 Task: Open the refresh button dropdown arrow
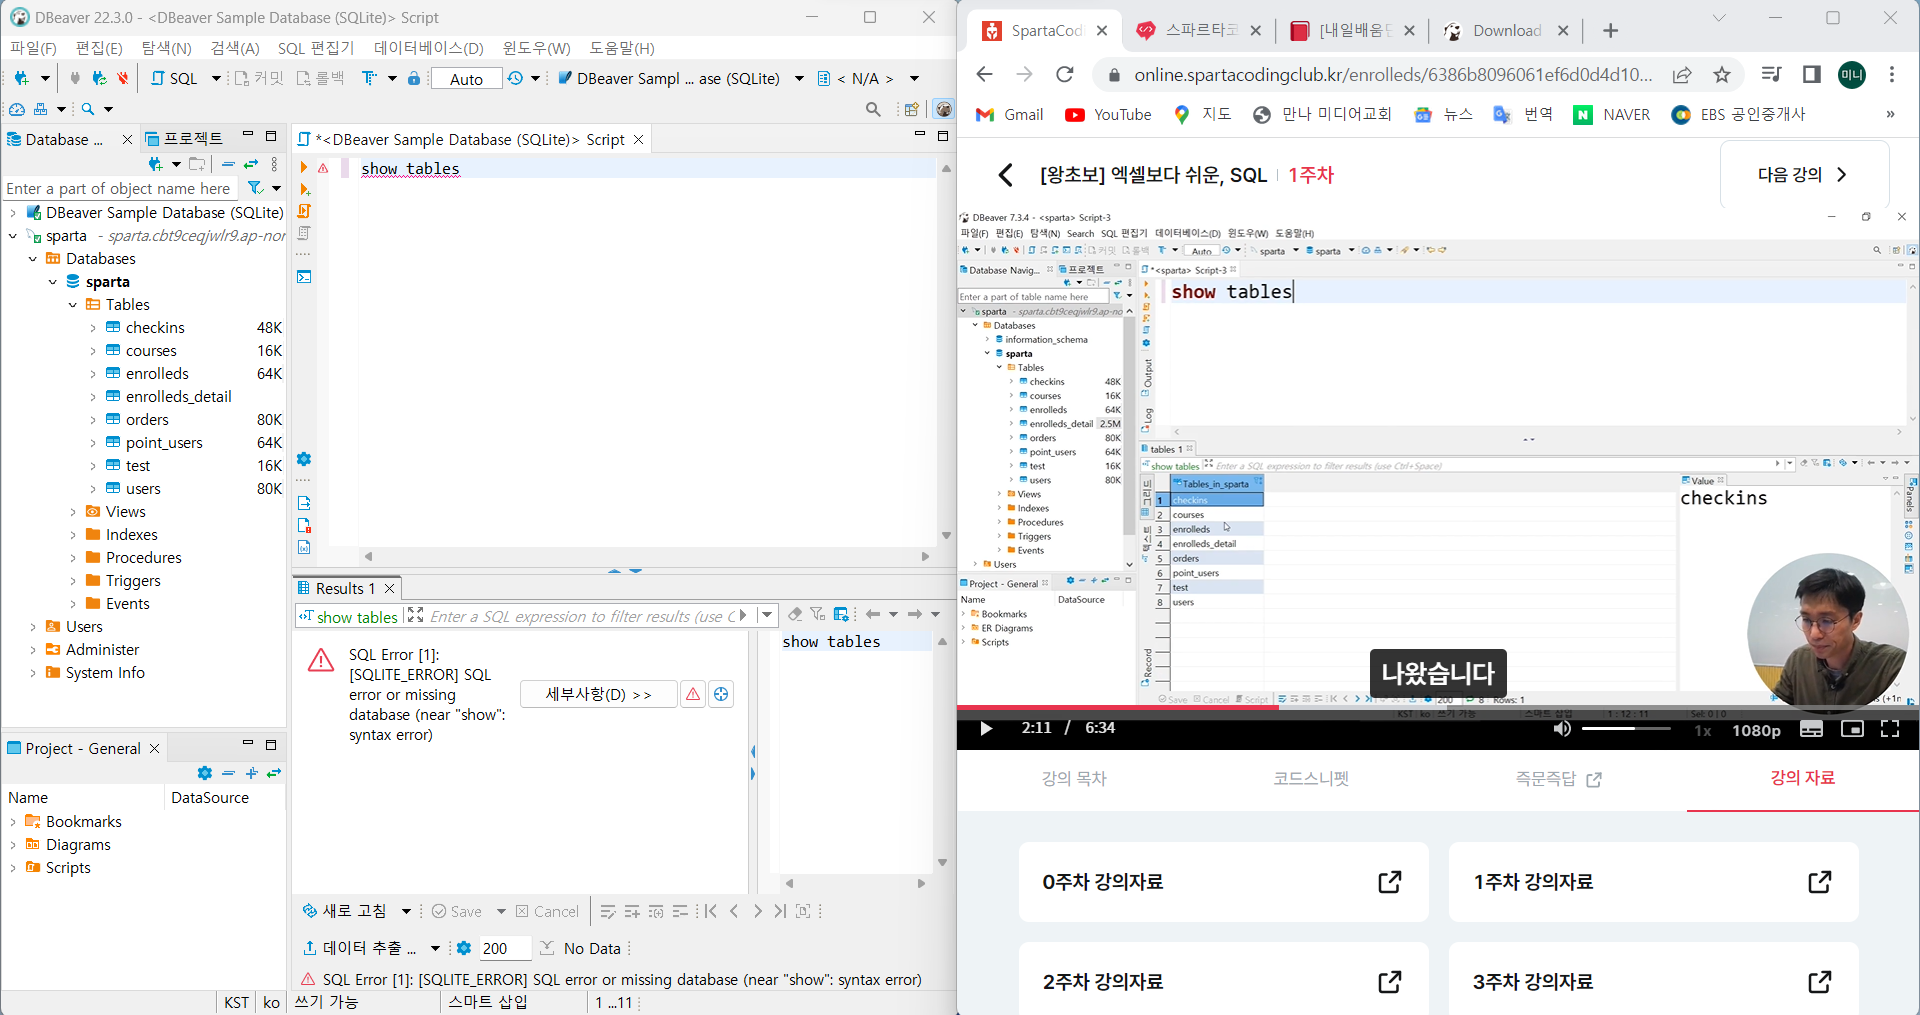pyautogui.click(x=406, y=911)
